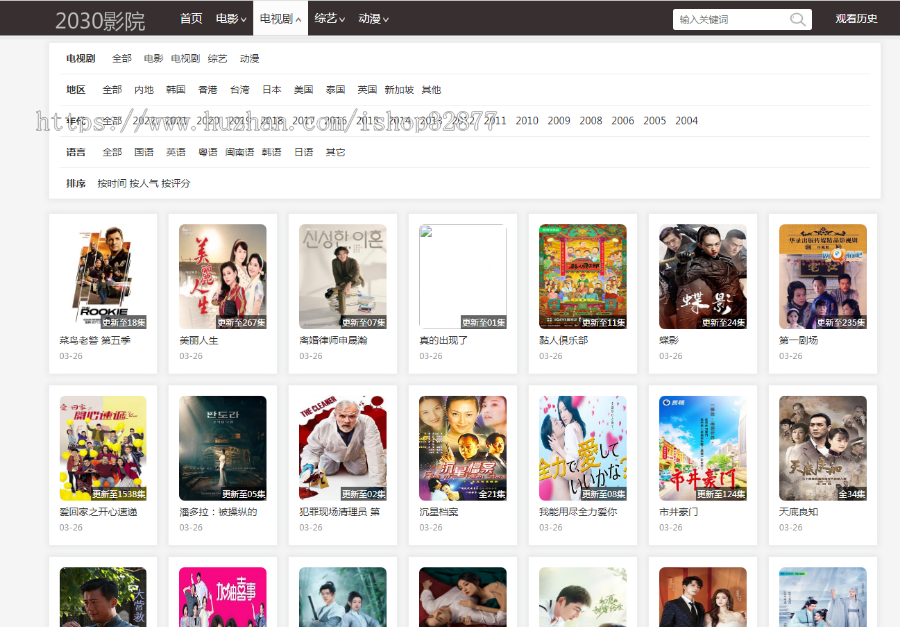Open The Cleaner 犯罪现场清理员 poster
This screenshot has height=627, width=900.
(x=343, y=448)
